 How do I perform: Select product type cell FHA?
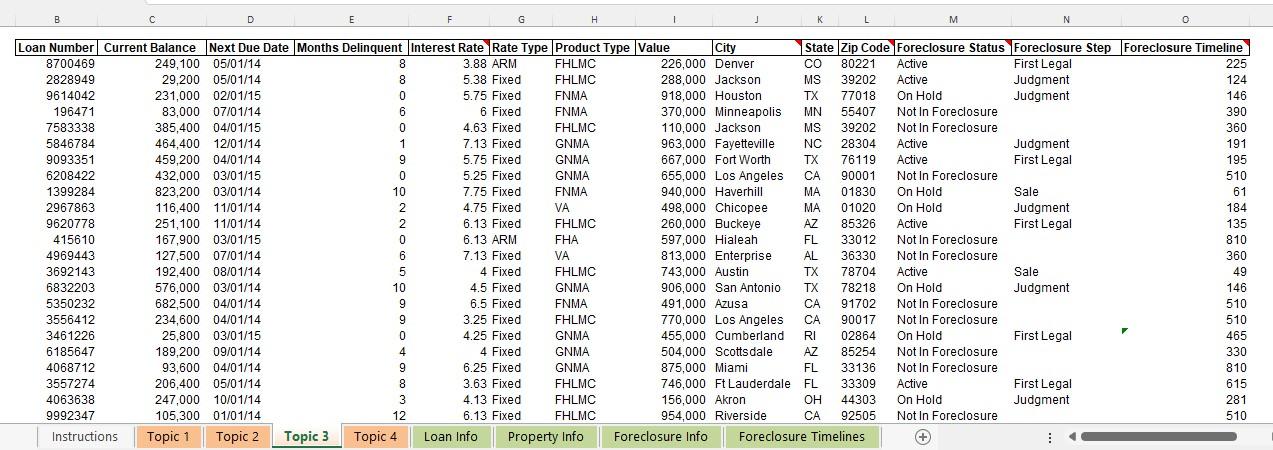click(x=594, y=240)
